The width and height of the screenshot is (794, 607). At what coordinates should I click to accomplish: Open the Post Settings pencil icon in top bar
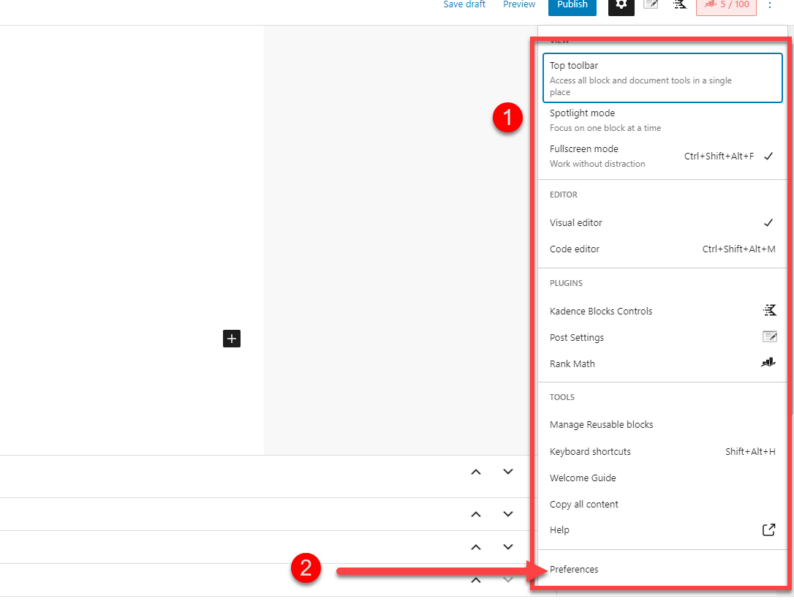tap(651, 5)
